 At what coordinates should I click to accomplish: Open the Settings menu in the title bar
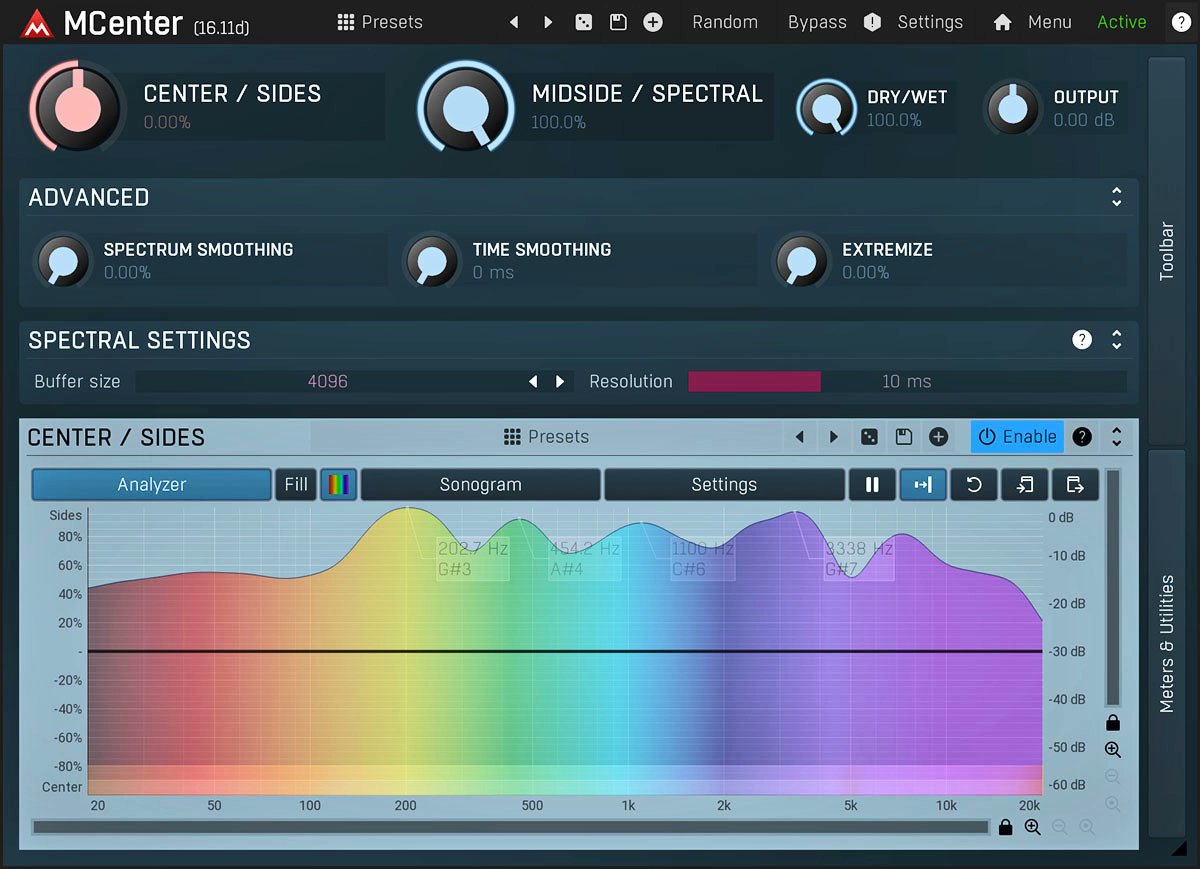point(930,21)
